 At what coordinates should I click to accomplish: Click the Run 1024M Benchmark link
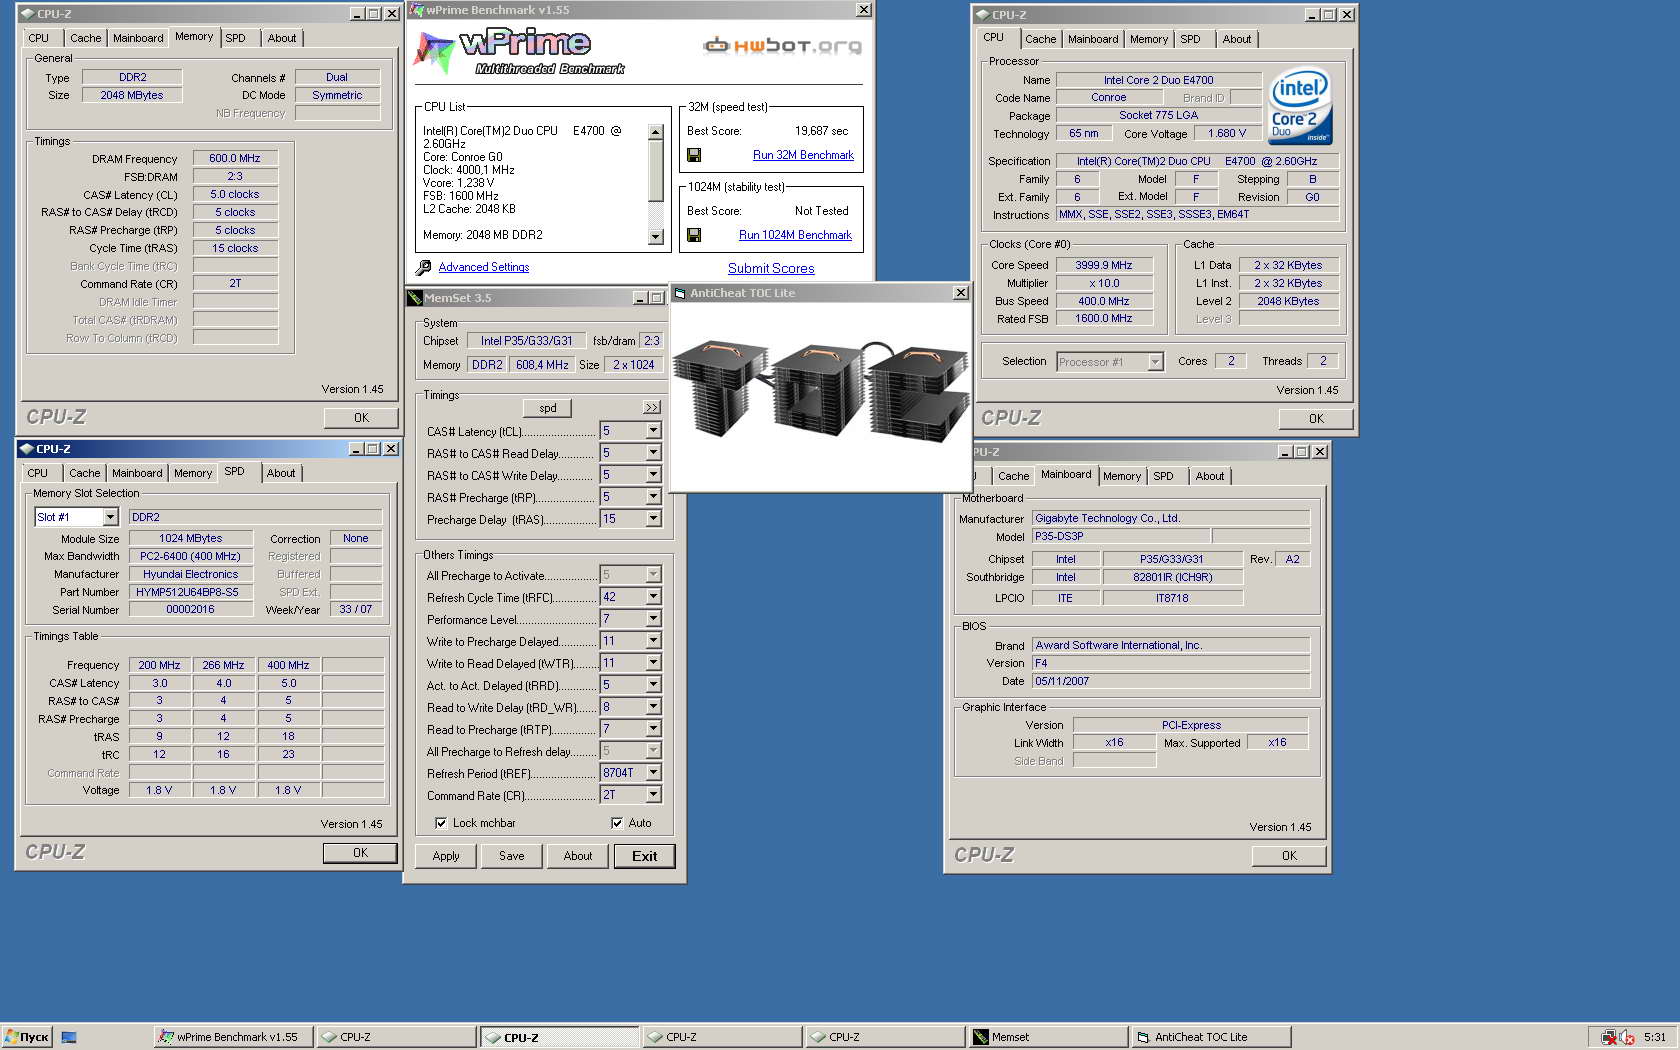pyautogui.click(x=795, y=235)
